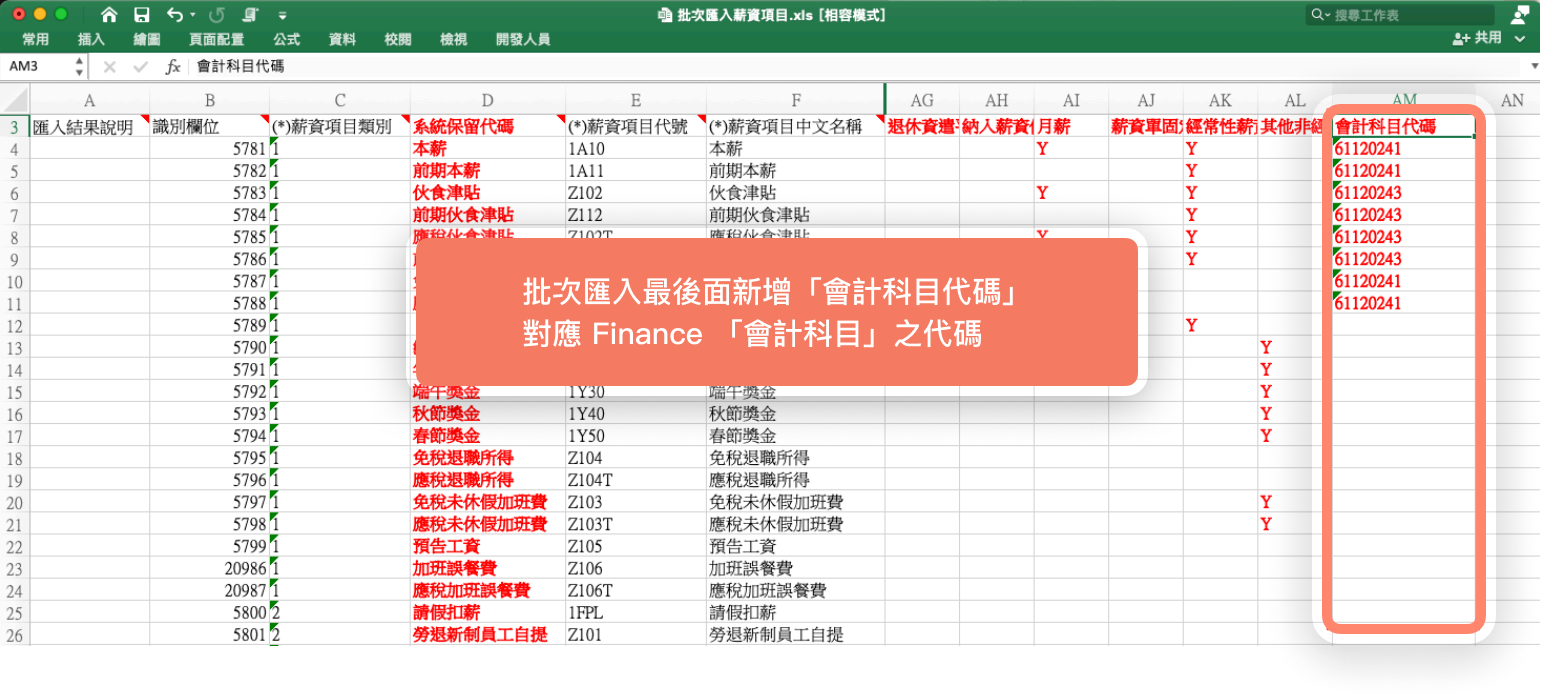Image resolution: width=1544 pixels, height=700 pixels.
Task: Select the column D header
Action: coord(487,100)
